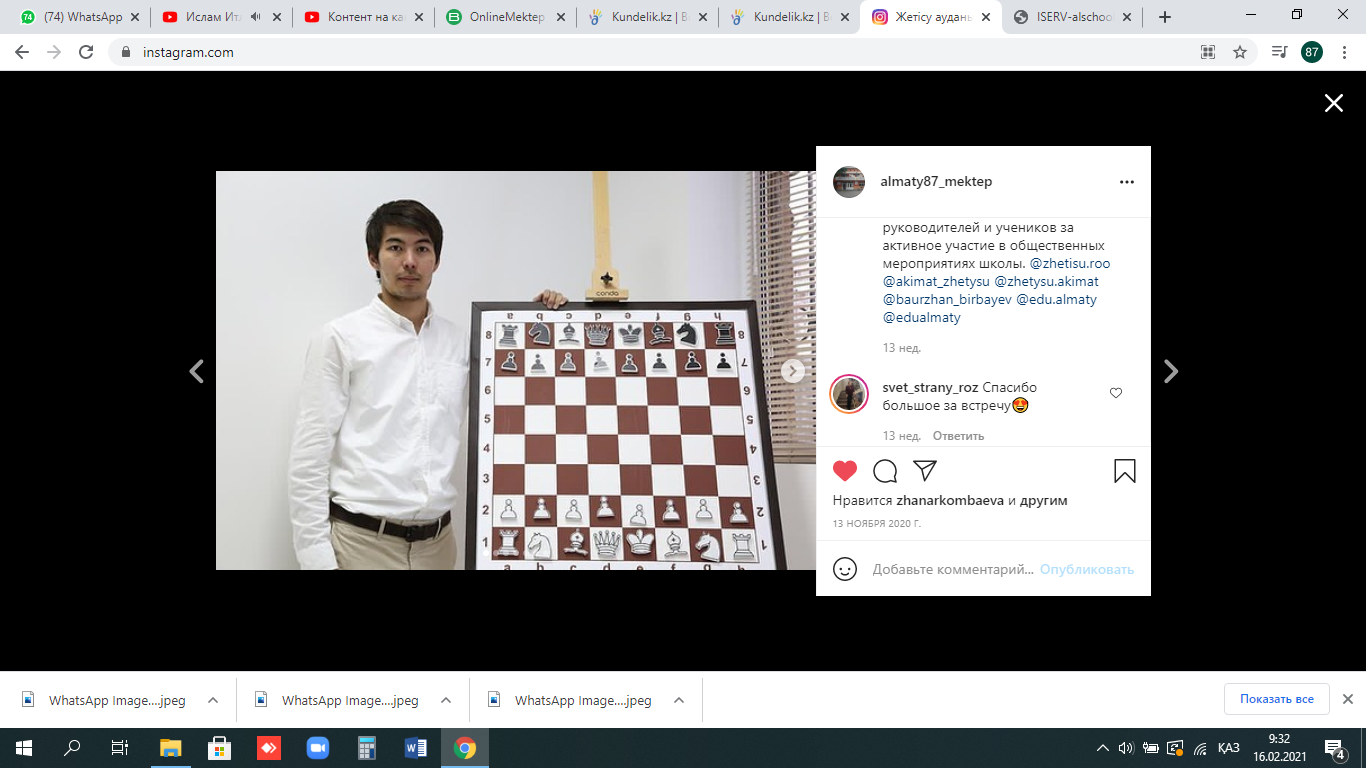
Task: Mute the Ислам YouTube tab audio icon
Action: [x=256, y=17]
